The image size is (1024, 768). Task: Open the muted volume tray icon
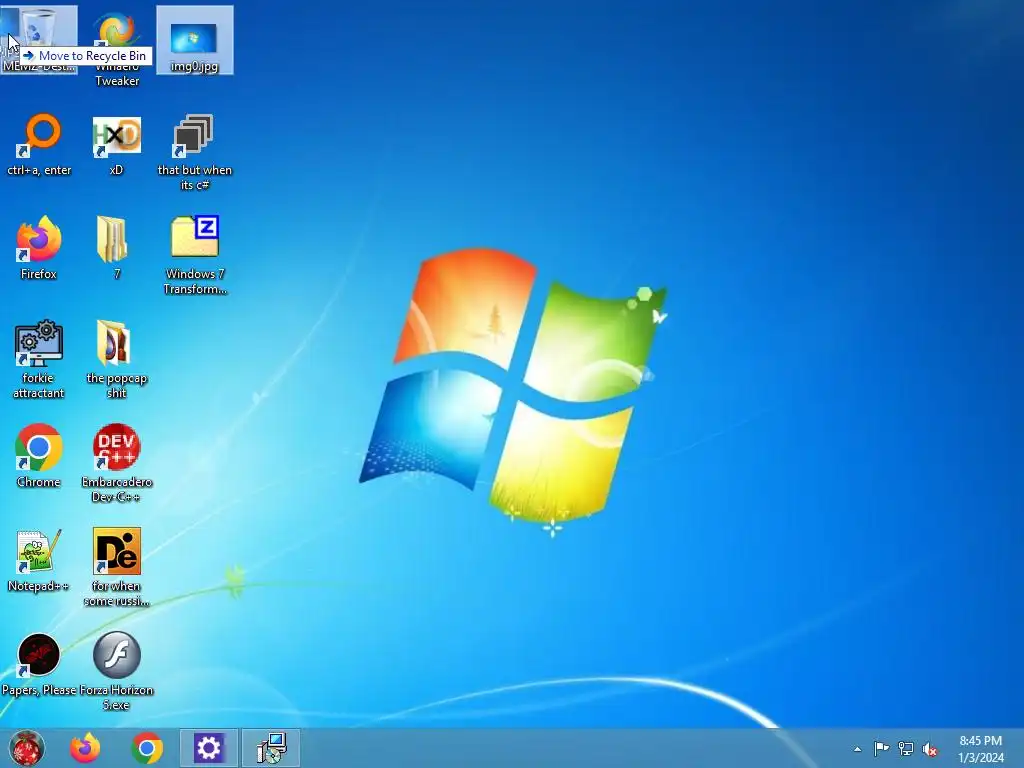point(930,749)
